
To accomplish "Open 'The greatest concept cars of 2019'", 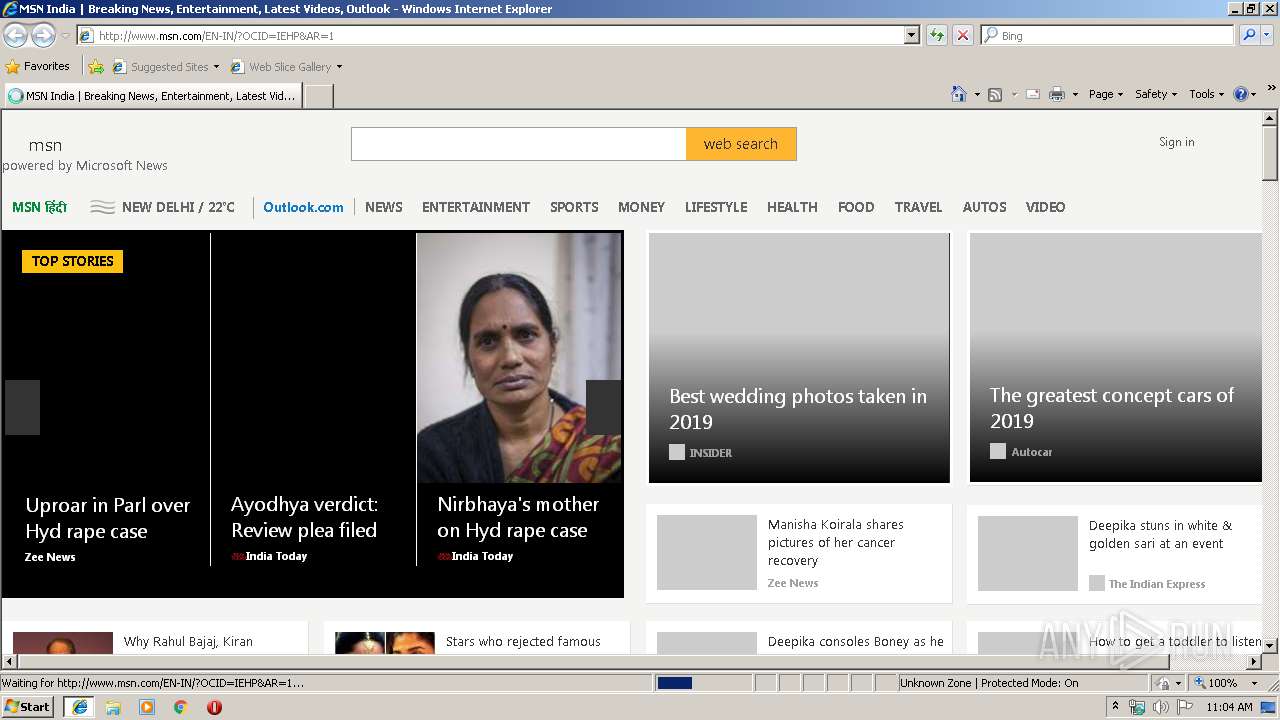I will [x=1112, y=408].
